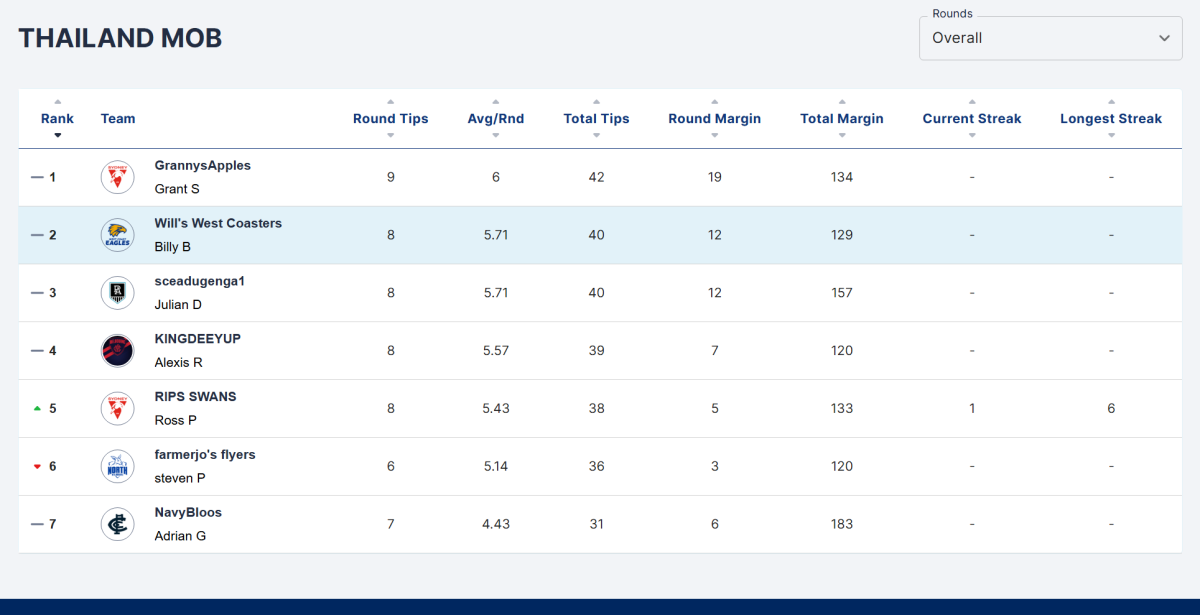1200x615 pixels.
Task: Open the GrannysApples team name
Action: [x=203, y=165]
